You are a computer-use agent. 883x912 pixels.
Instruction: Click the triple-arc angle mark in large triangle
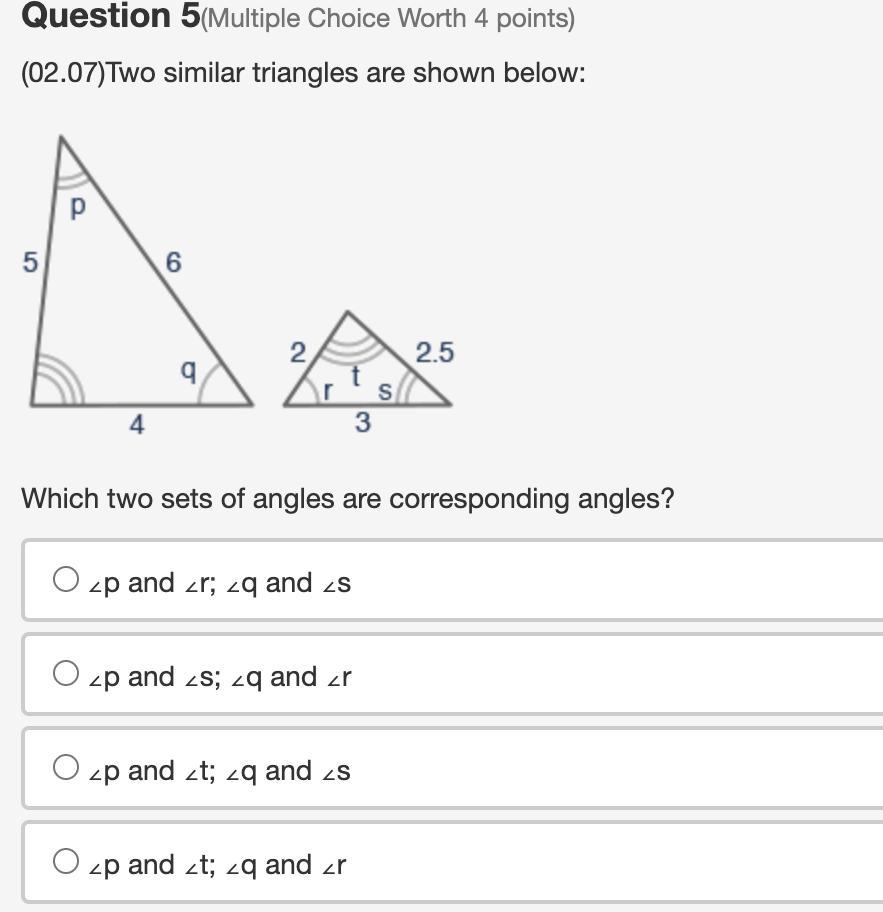(58, 381)
